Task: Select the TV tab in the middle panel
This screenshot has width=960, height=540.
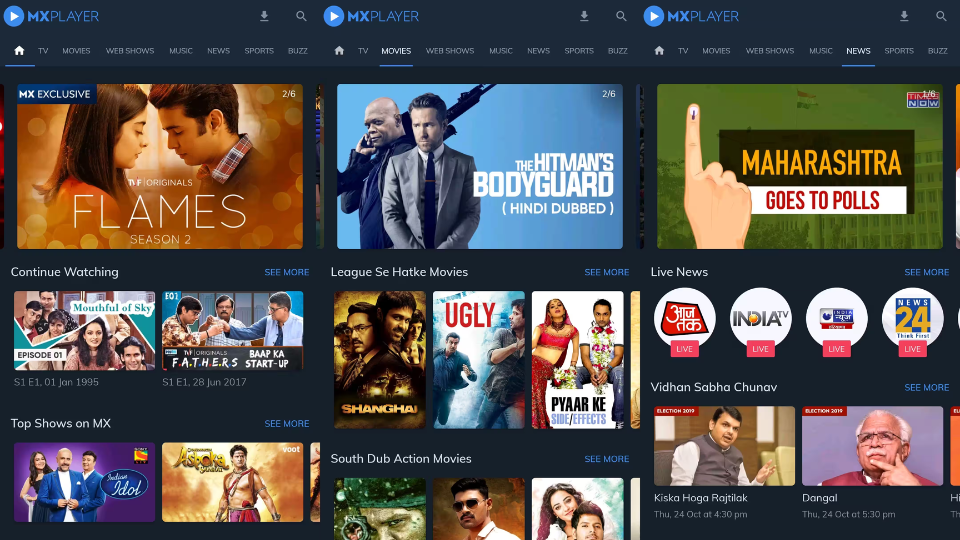Action: [363, 51]
